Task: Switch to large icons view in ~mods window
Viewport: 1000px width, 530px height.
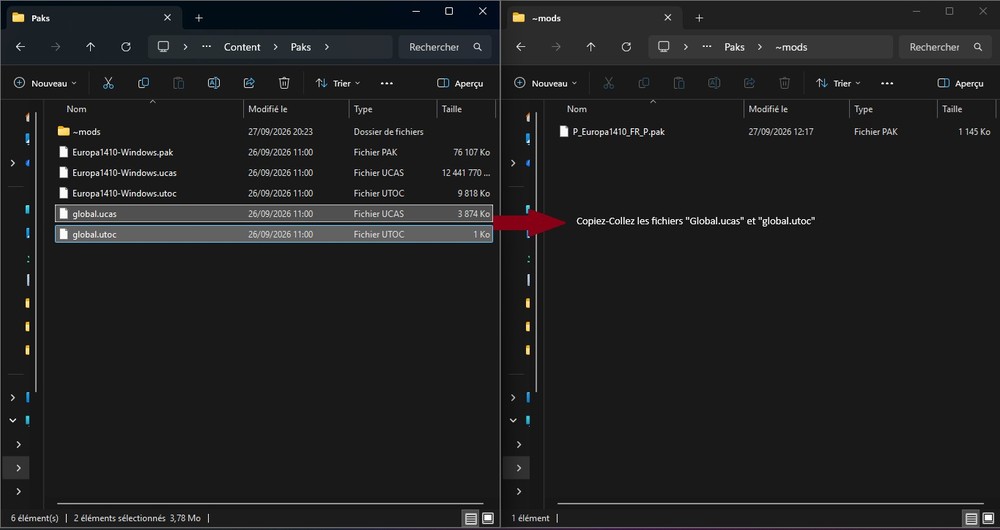Action: (x=988, y=519)
